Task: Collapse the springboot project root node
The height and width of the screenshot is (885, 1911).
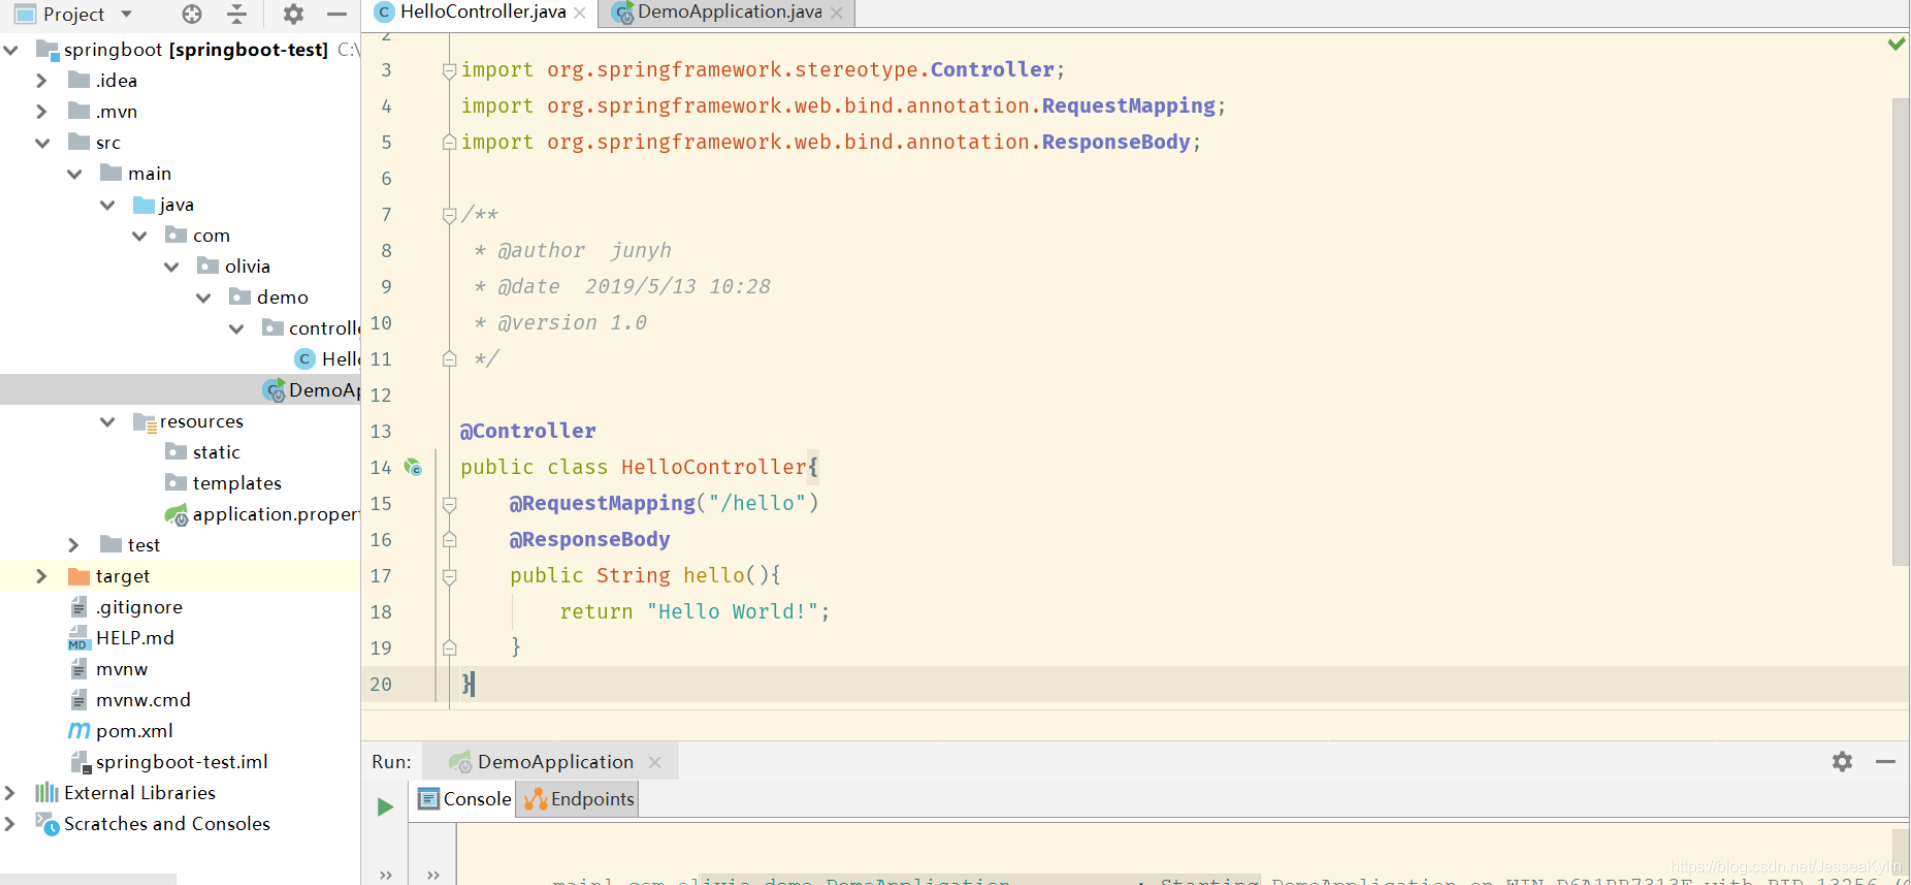Action: [11, 49]
